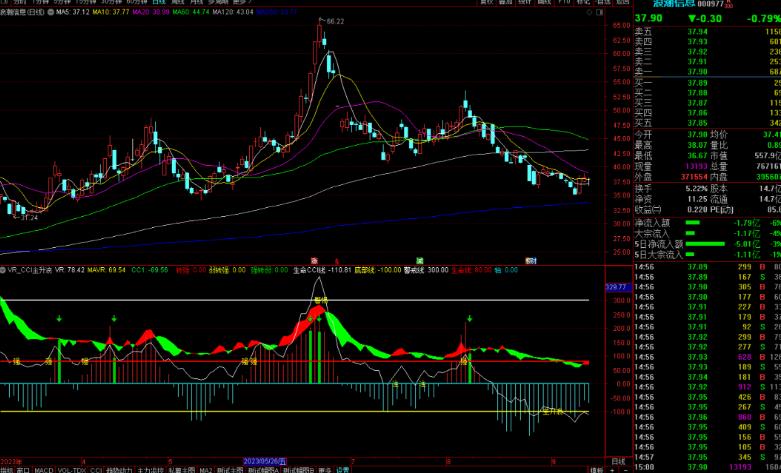Click the square window icon at chart's top right

click(600, 12)
